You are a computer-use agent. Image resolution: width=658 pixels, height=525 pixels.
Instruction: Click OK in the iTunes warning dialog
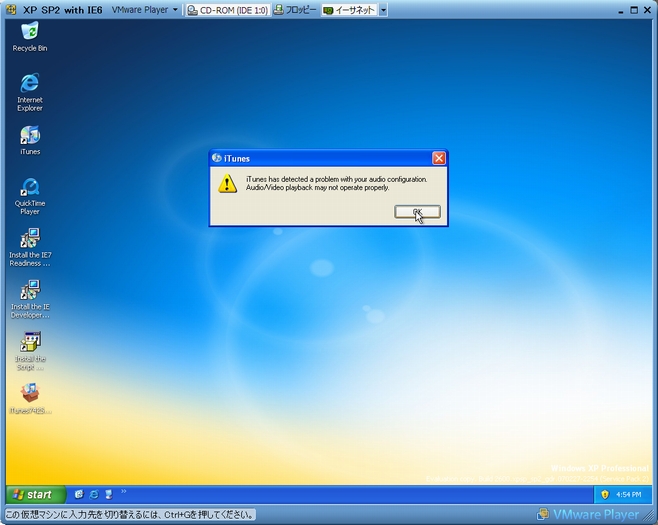[x=417, y=212]
